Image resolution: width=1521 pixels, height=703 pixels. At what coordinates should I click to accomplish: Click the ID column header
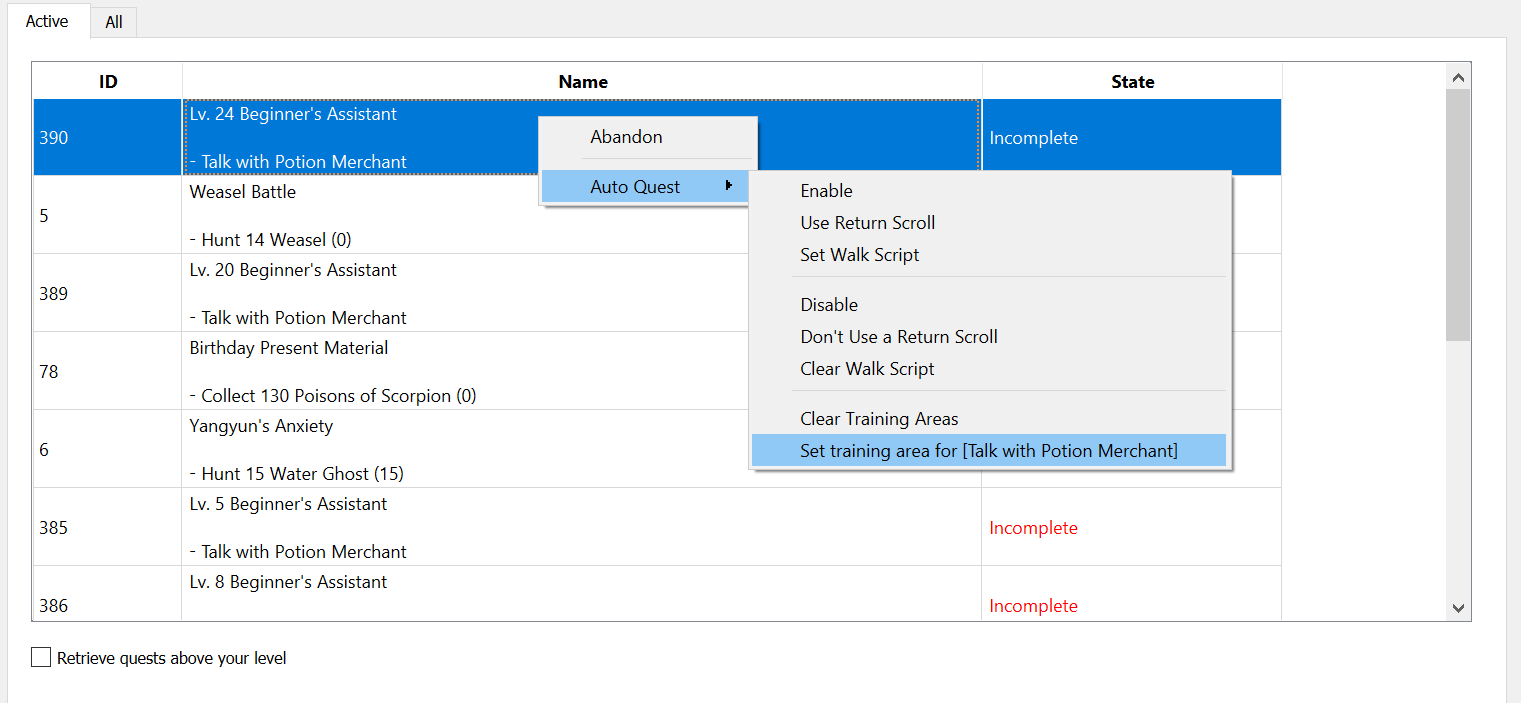tap(108, 82)
